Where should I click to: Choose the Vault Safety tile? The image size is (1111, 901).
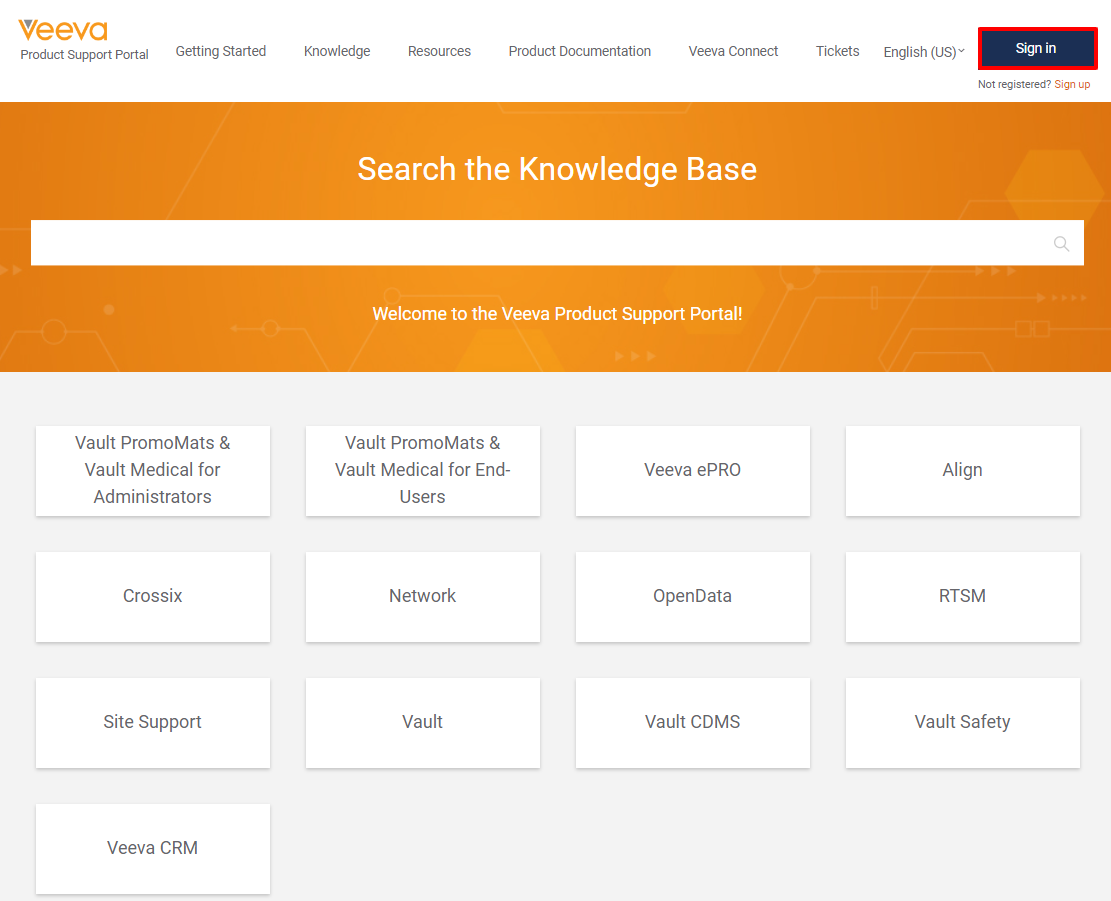tap(962, 722)
